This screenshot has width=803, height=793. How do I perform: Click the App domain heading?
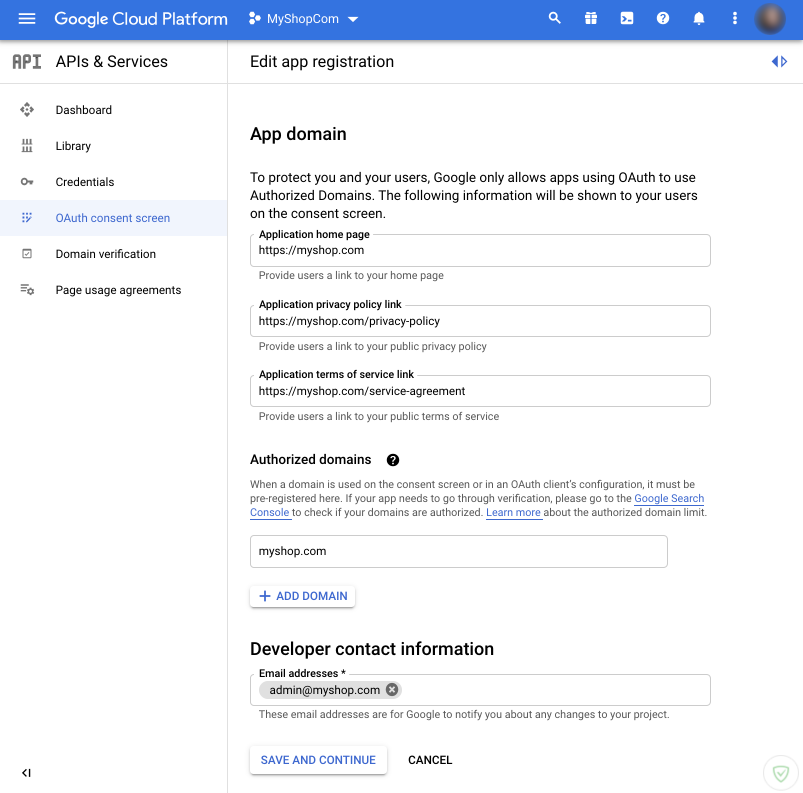coord(298,134)
